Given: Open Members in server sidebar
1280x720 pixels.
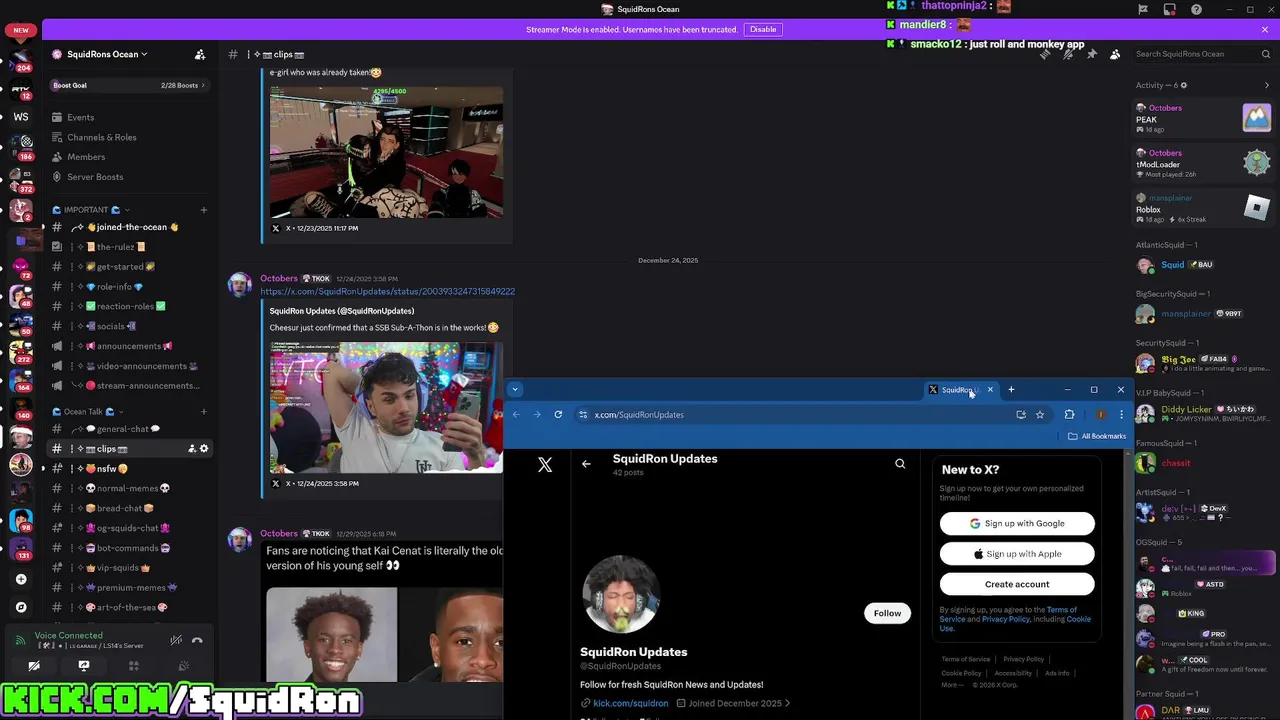Looking at the screenshot, I should [x=128, y=157].
